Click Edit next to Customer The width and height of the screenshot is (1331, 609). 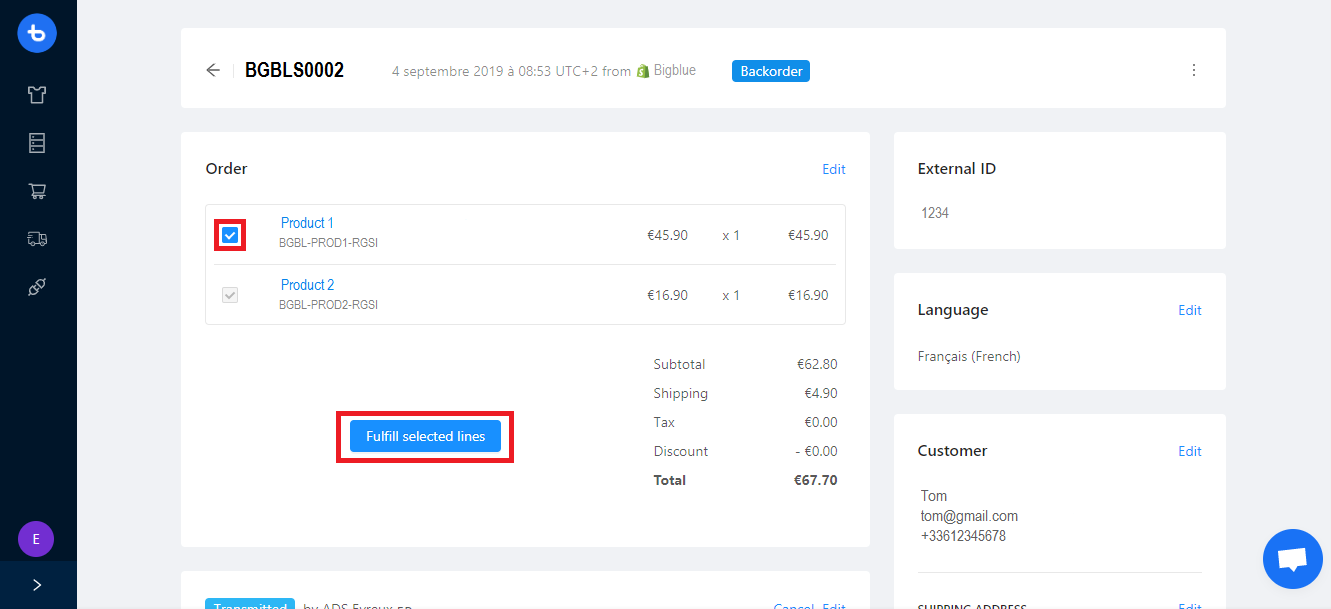click(1189, 451)
